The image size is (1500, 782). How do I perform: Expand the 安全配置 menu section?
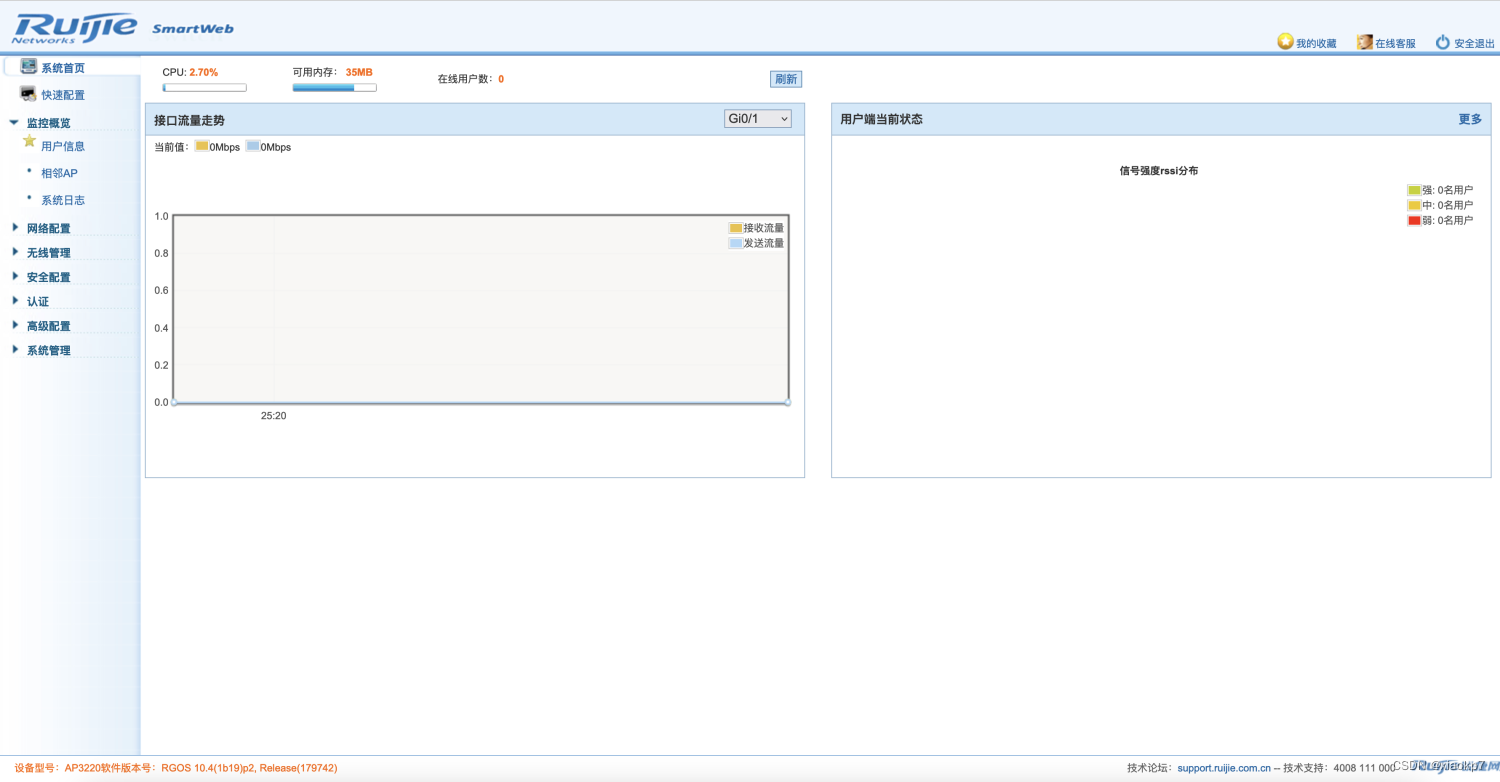click(x=48, y=277)
